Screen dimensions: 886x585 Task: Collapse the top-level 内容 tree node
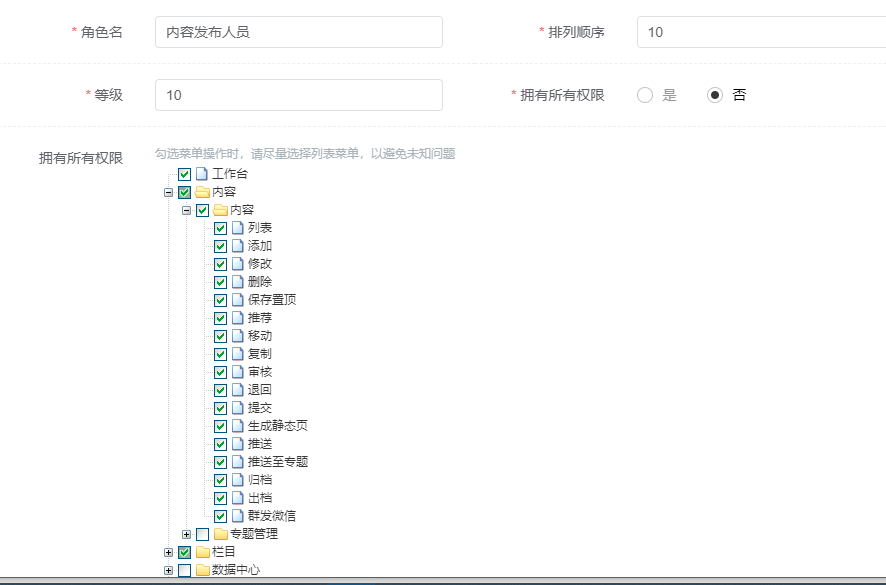coord(168,193)
